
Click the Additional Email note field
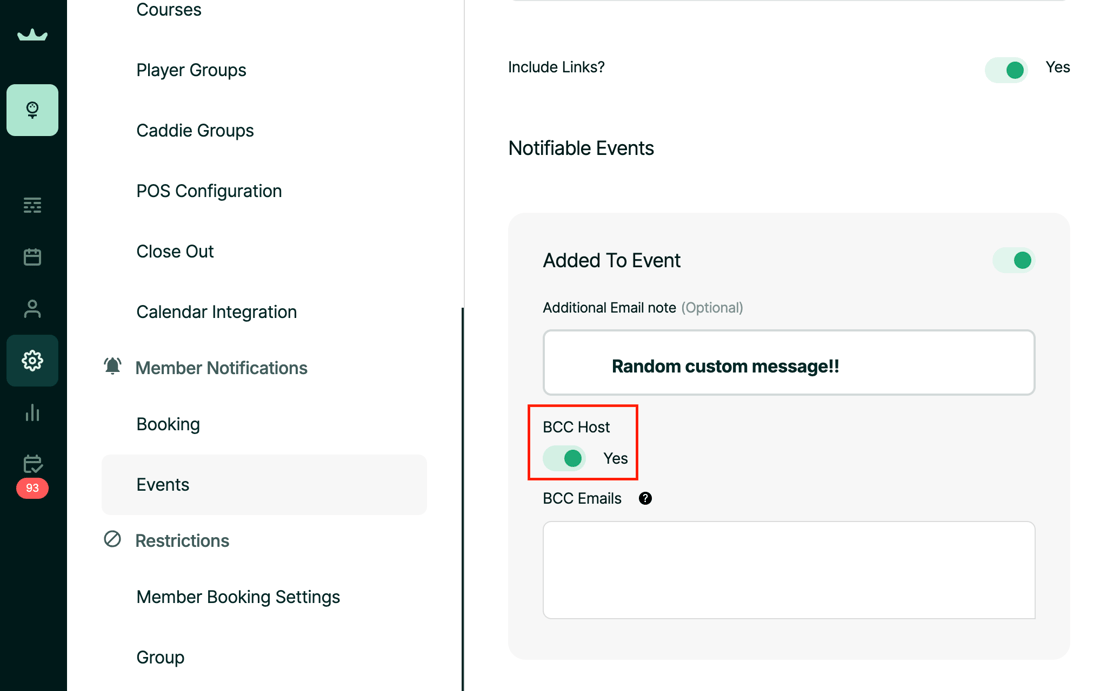[x=788, y=363]
